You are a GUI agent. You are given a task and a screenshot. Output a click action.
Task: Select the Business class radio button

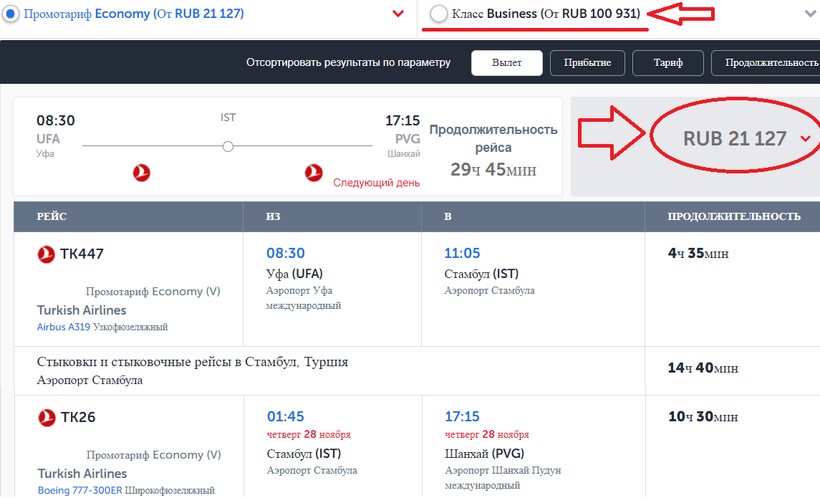pyautogui.click(x=437, y=14)
